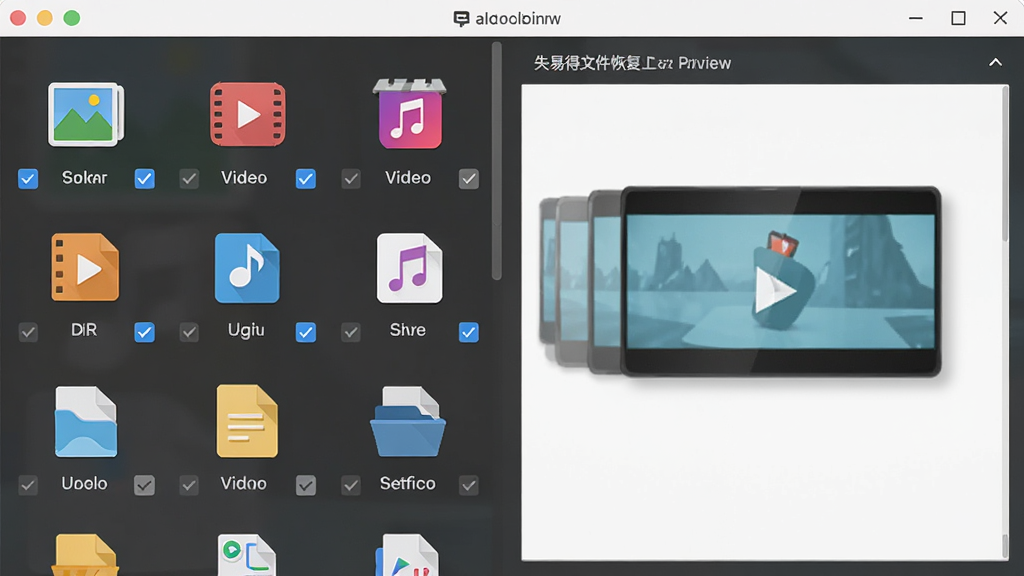Click the "Vidoo" label

[244, 483]
